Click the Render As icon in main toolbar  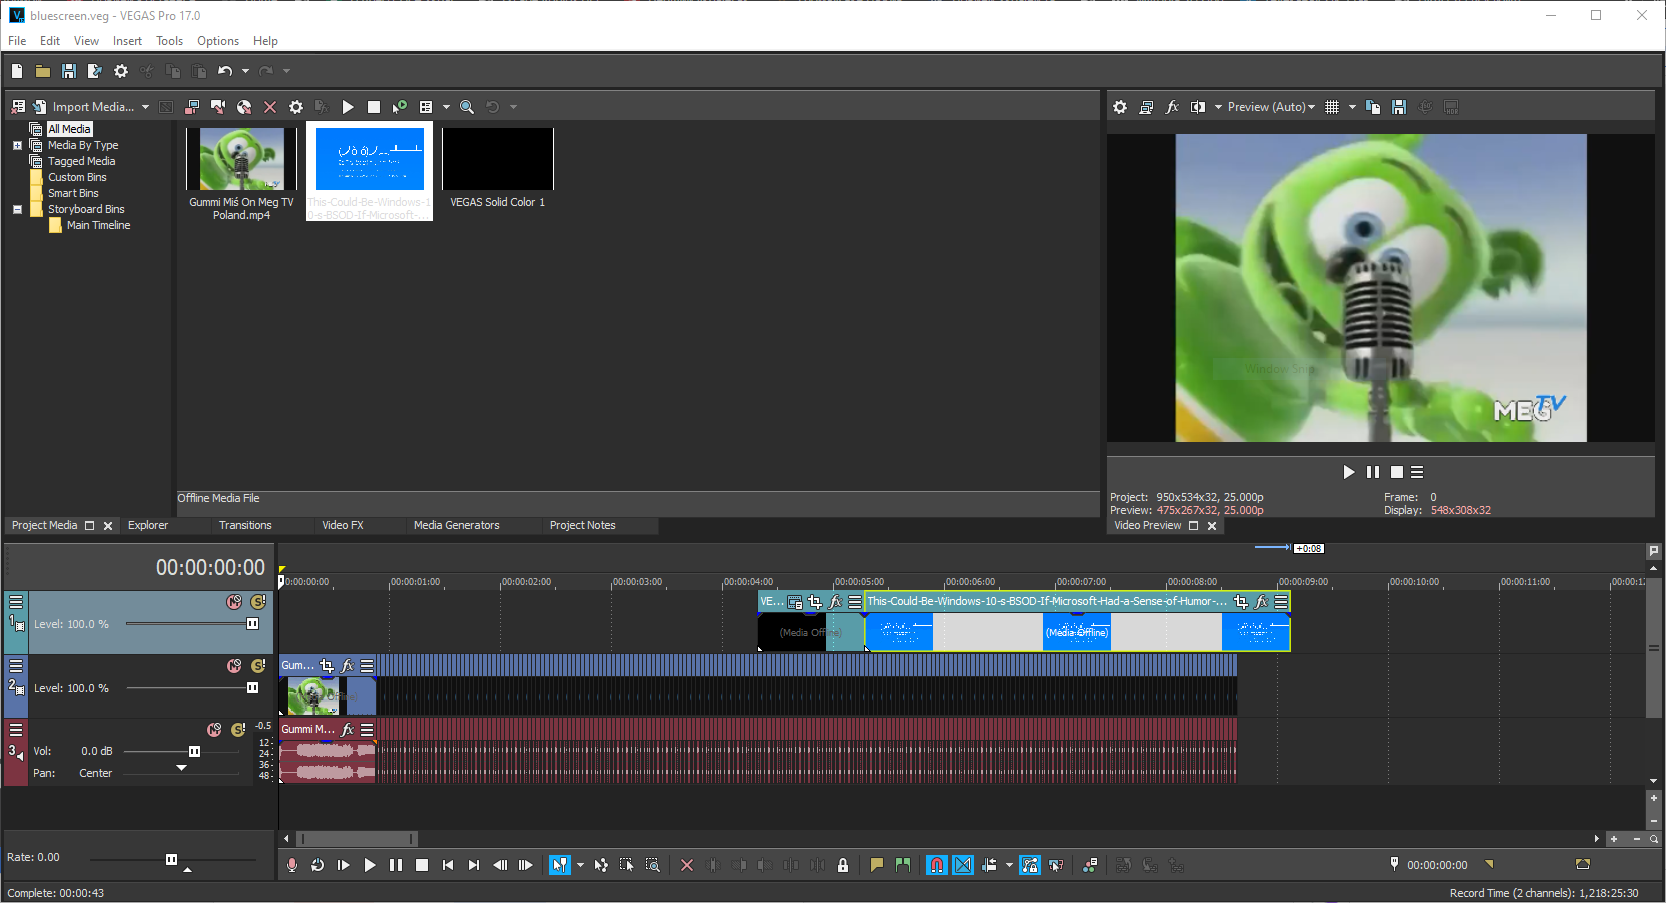tap(95, 71)
